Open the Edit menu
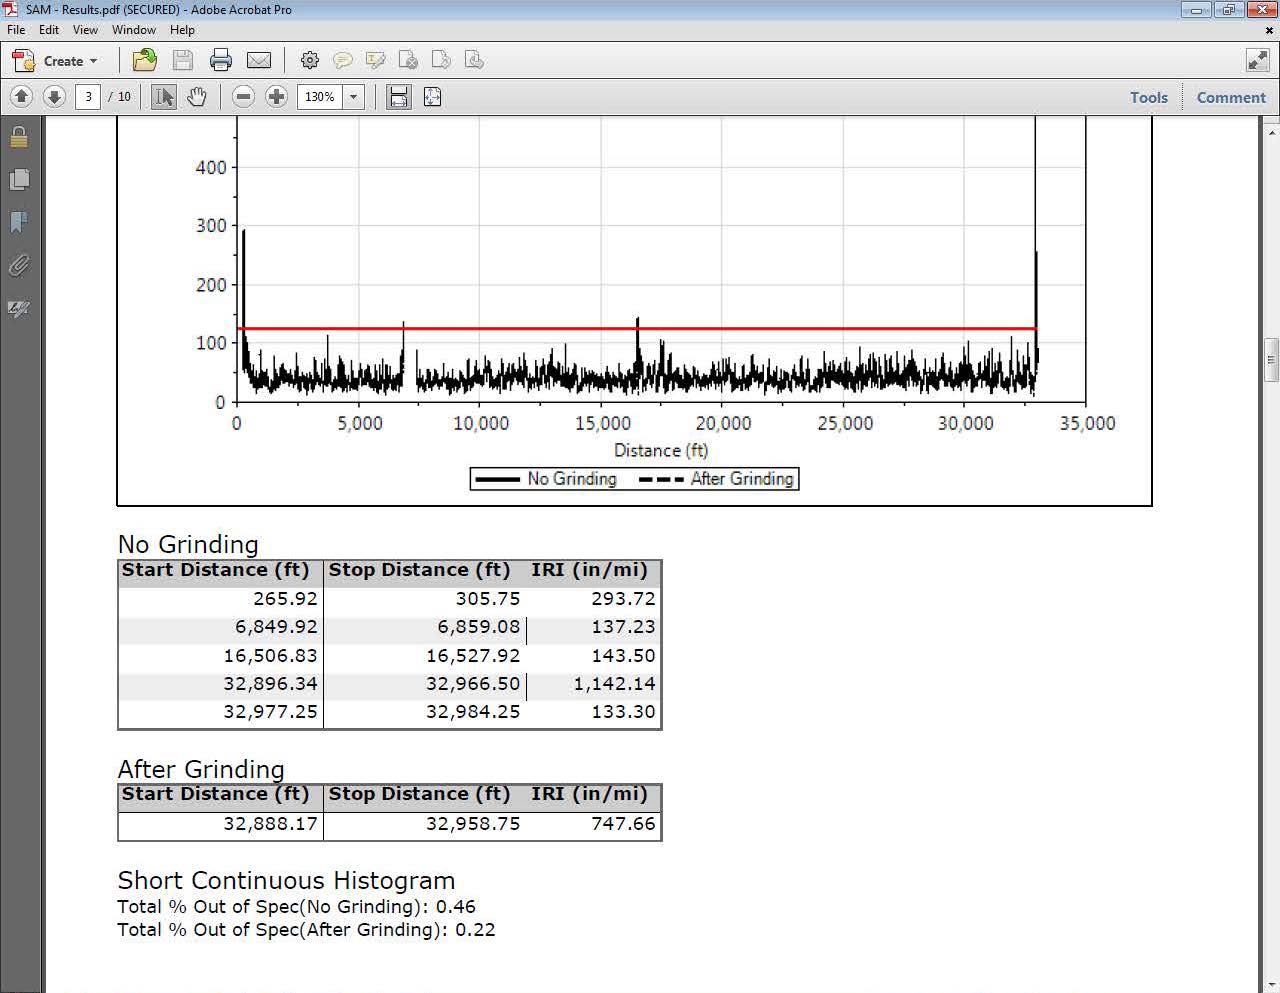Viewport: 1280px width, 993px height. (x=49, y=30)
